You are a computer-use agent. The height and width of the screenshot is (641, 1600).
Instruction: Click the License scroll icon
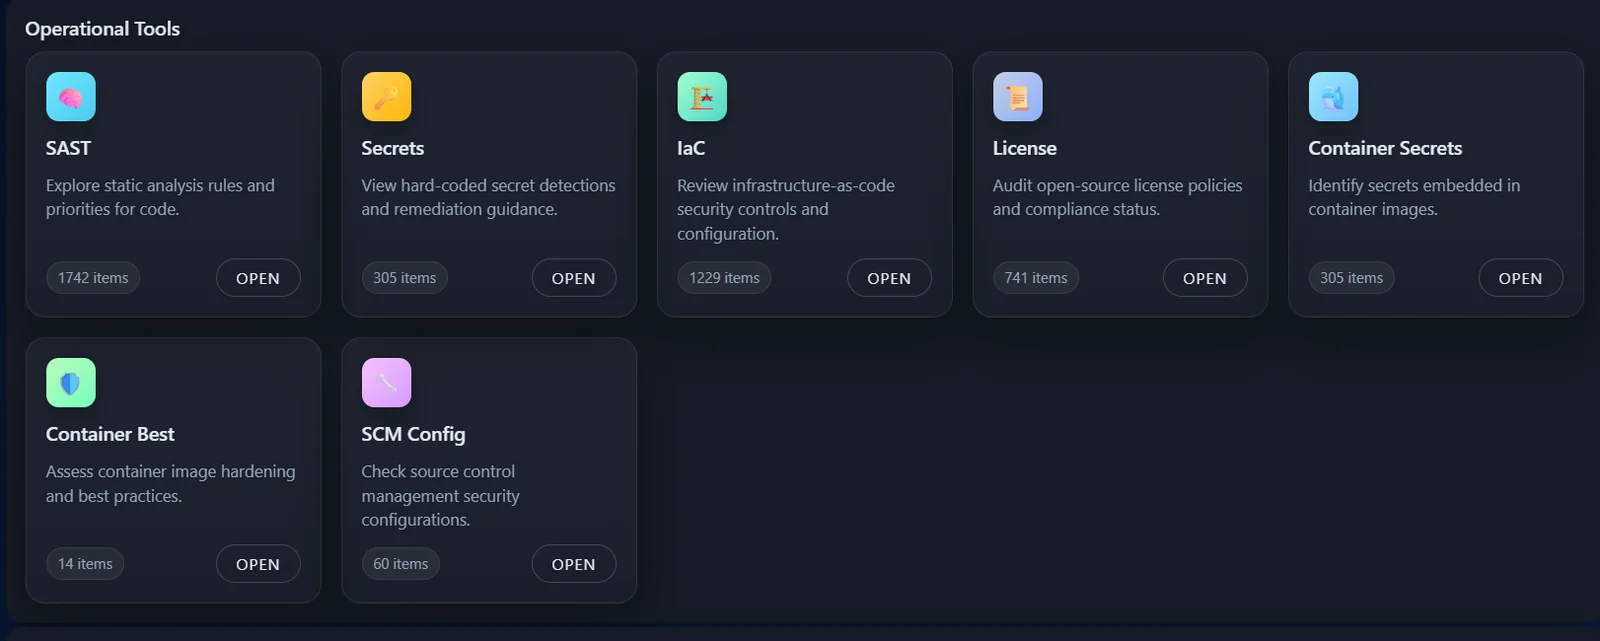[x=1018, y=97]
